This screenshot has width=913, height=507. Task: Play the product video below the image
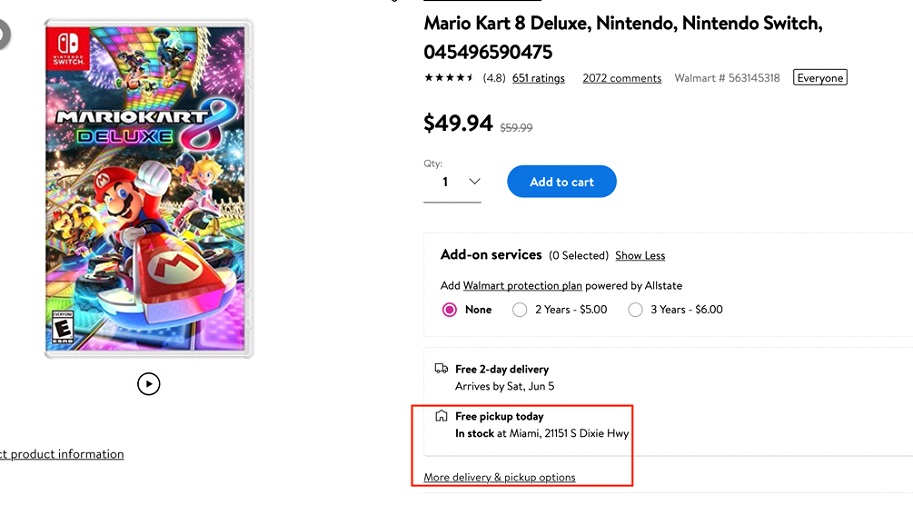coord(149,384)
